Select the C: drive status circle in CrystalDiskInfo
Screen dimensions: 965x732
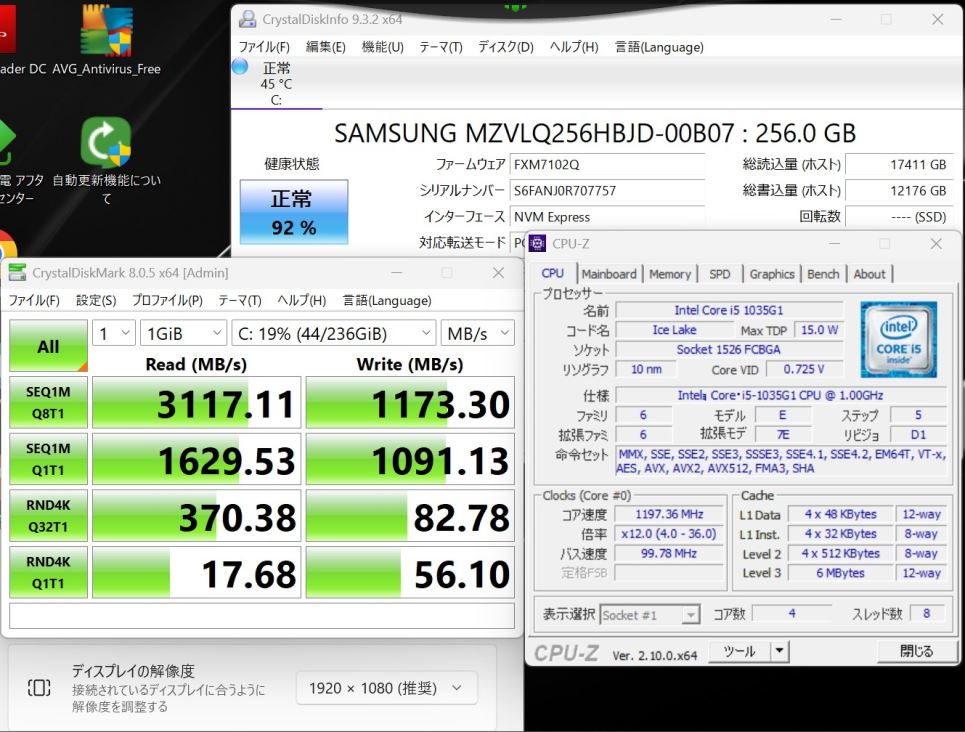pyautogui.click(x=240, y=66)
